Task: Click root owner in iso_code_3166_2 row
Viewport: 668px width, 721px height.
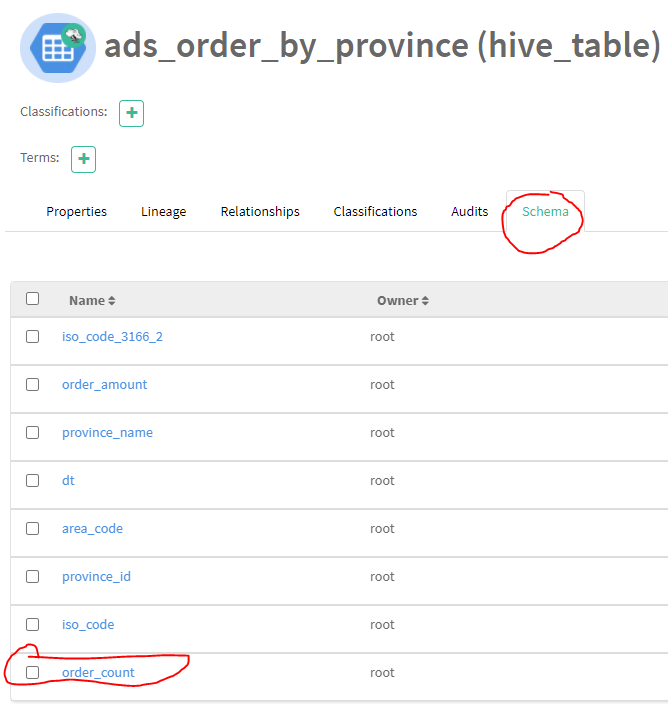Action: (382, 337)
